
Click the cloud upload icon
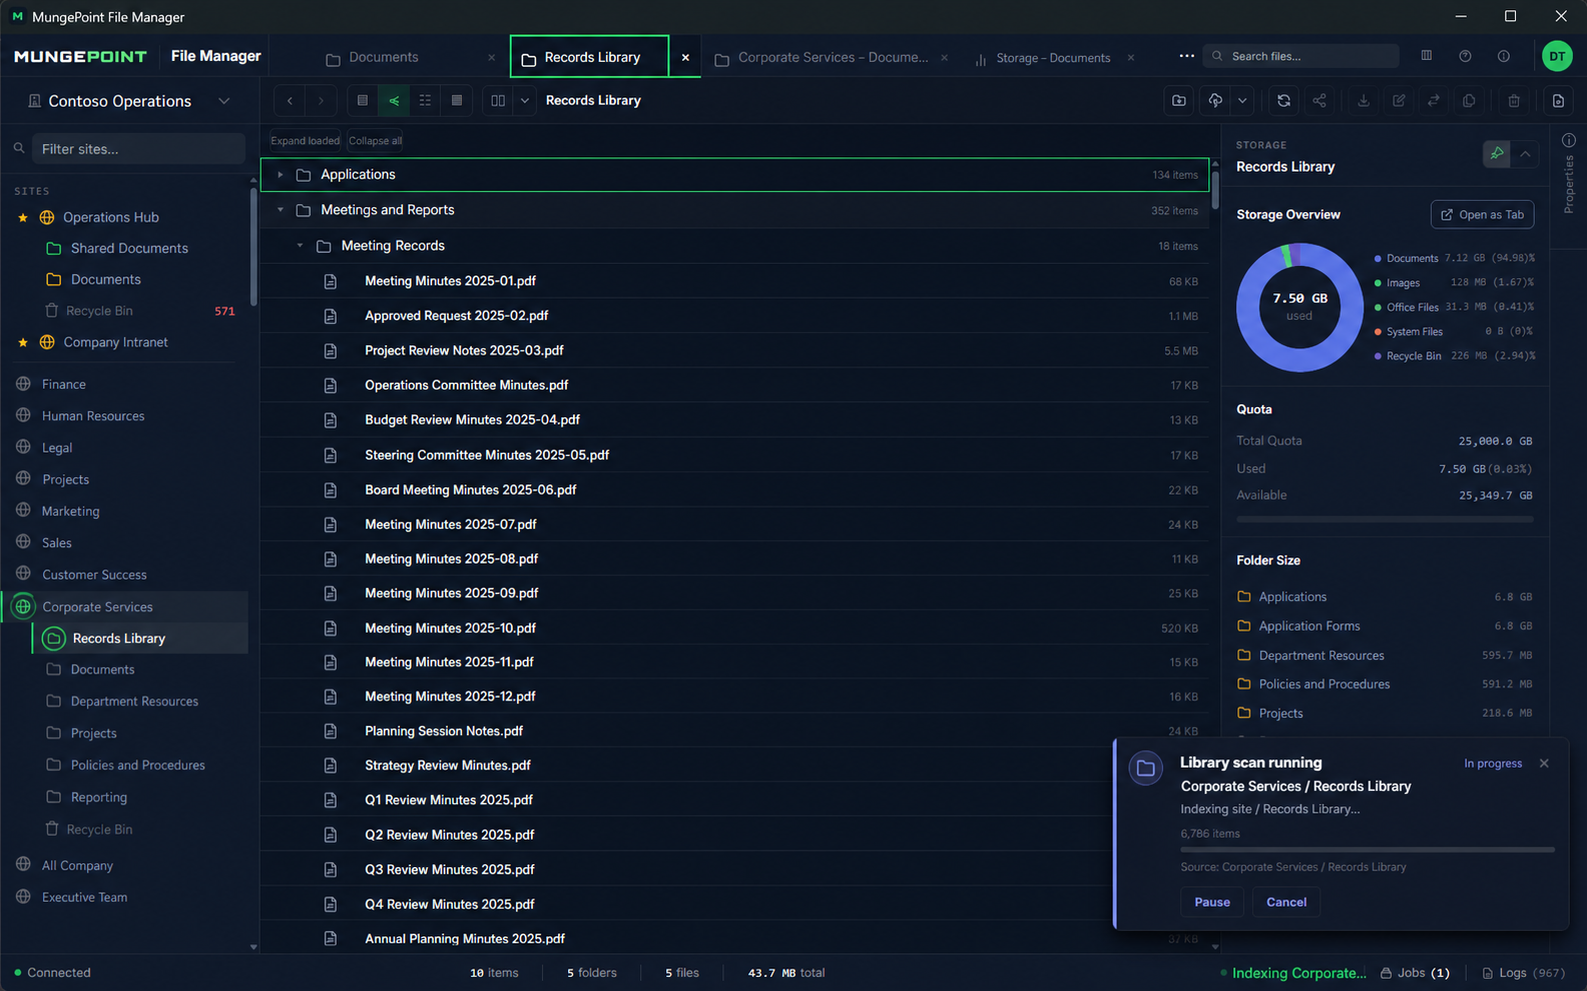pos(1216,100)
